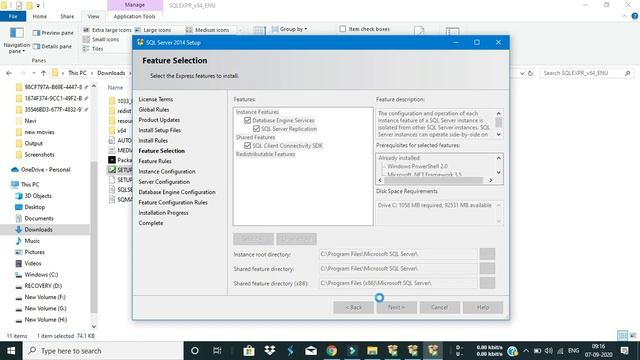
Task: Choose Large icons layout
Action: point(153,30)
